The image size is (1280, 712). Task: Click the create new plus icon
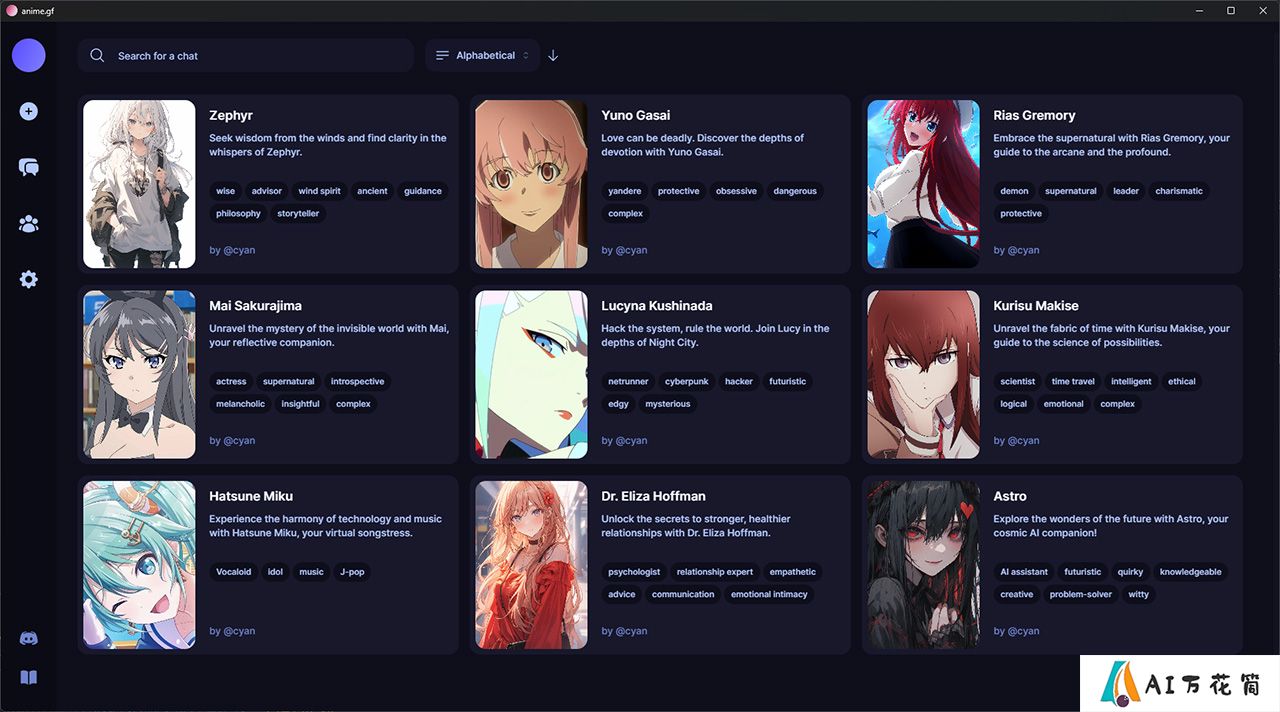[x=29, y=111]
